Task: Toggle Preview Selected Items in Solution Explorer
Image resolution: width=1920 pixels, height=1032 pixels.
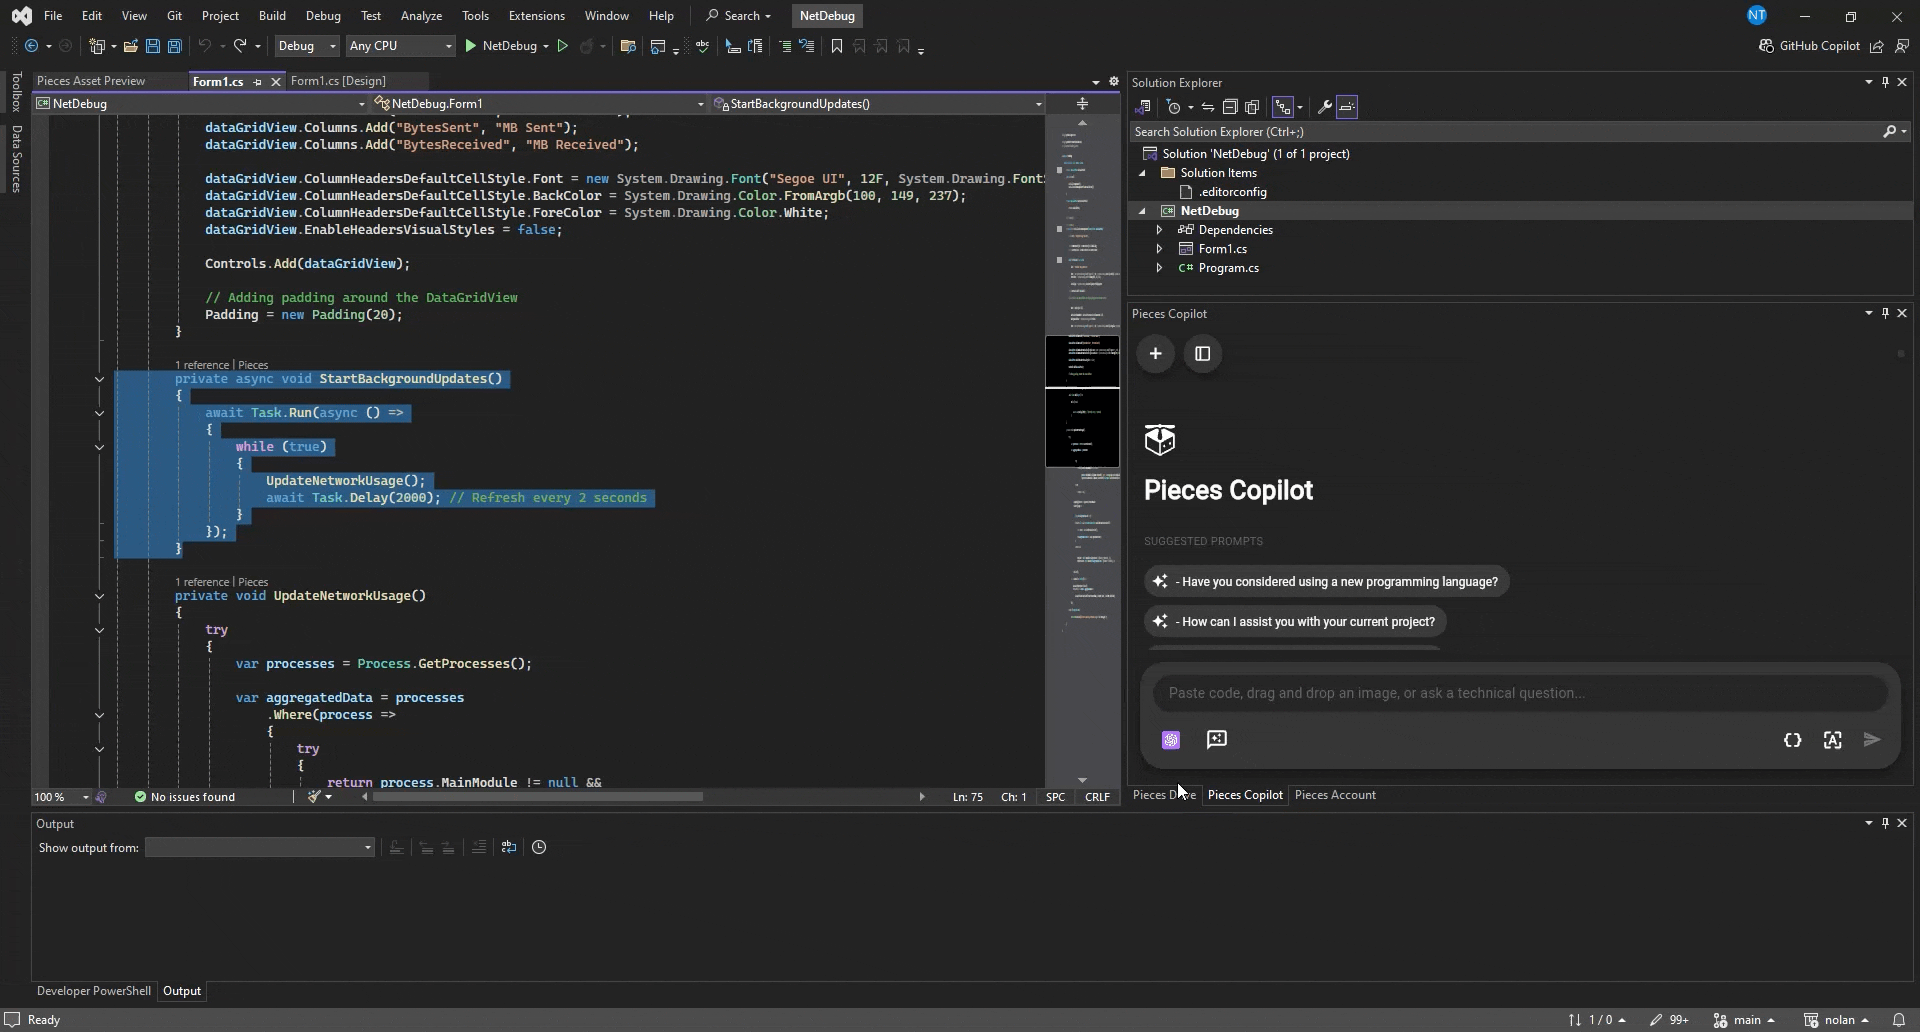Action: [1347, 107]
